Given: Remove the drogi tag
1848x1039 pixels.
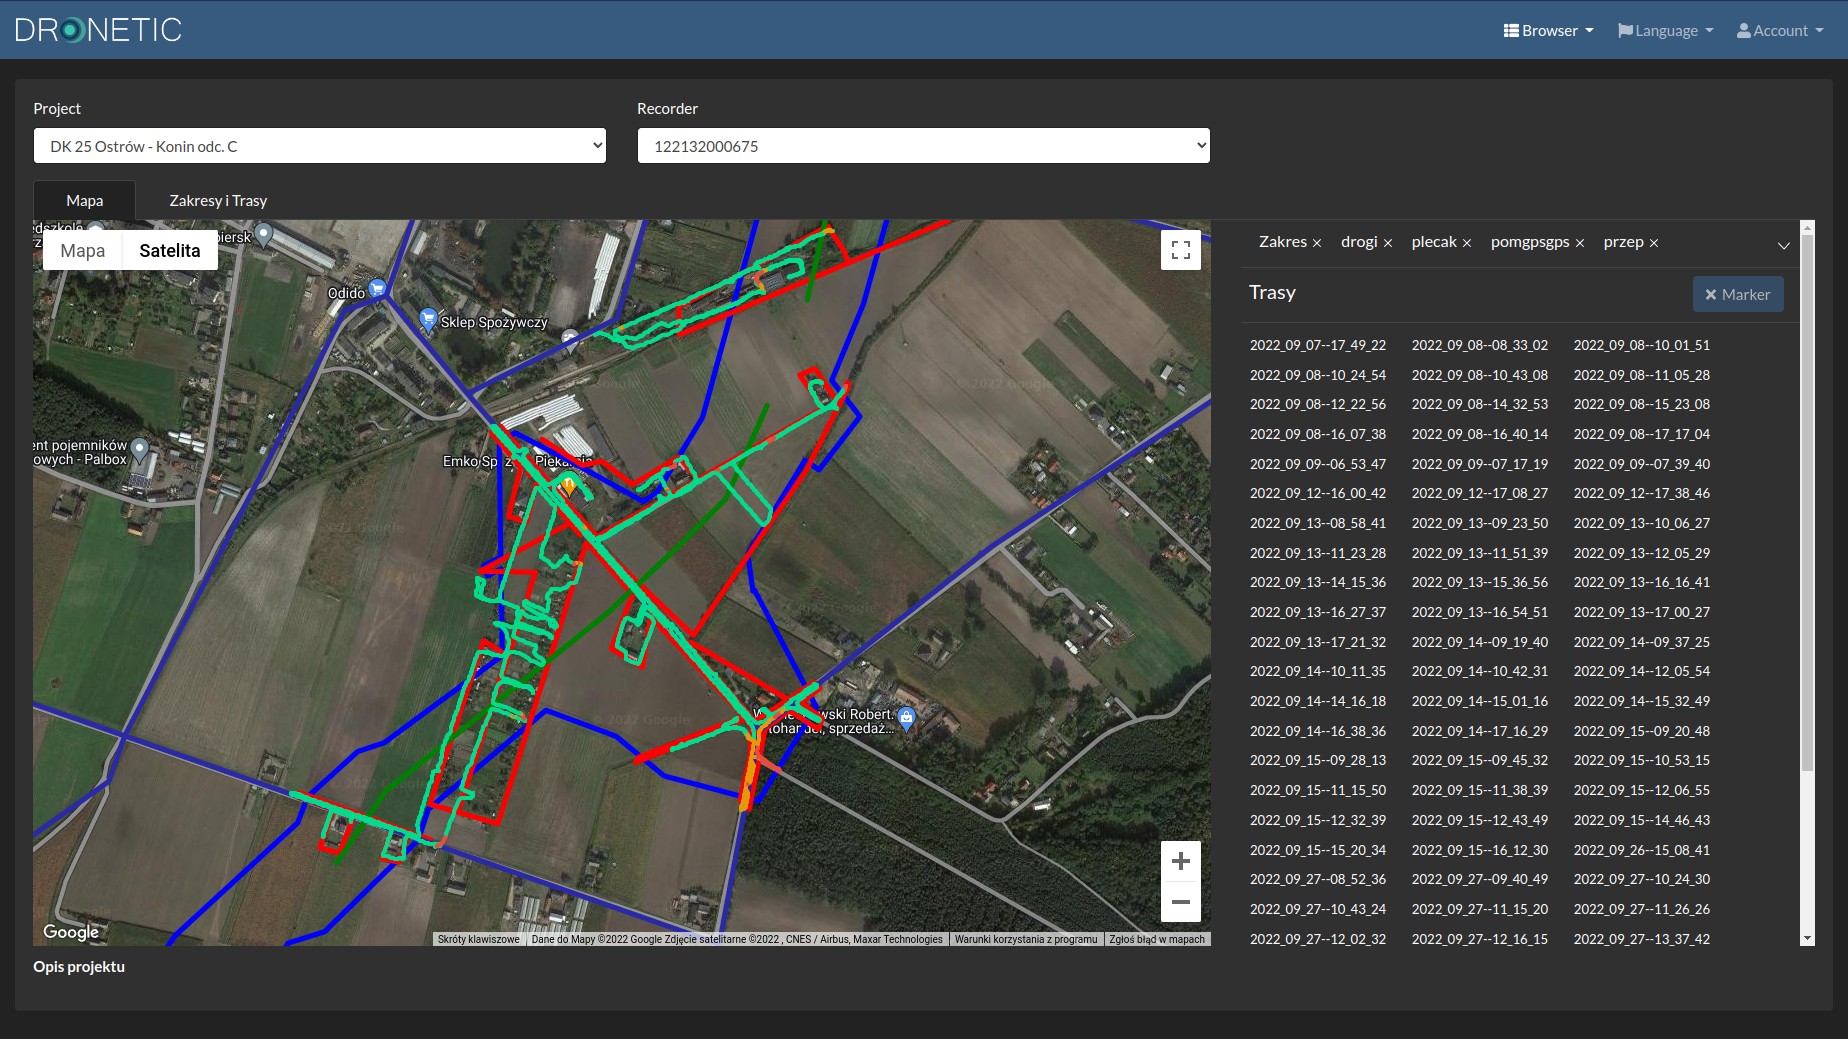Looking at the screenshot, I should [x=1388, y=243].
